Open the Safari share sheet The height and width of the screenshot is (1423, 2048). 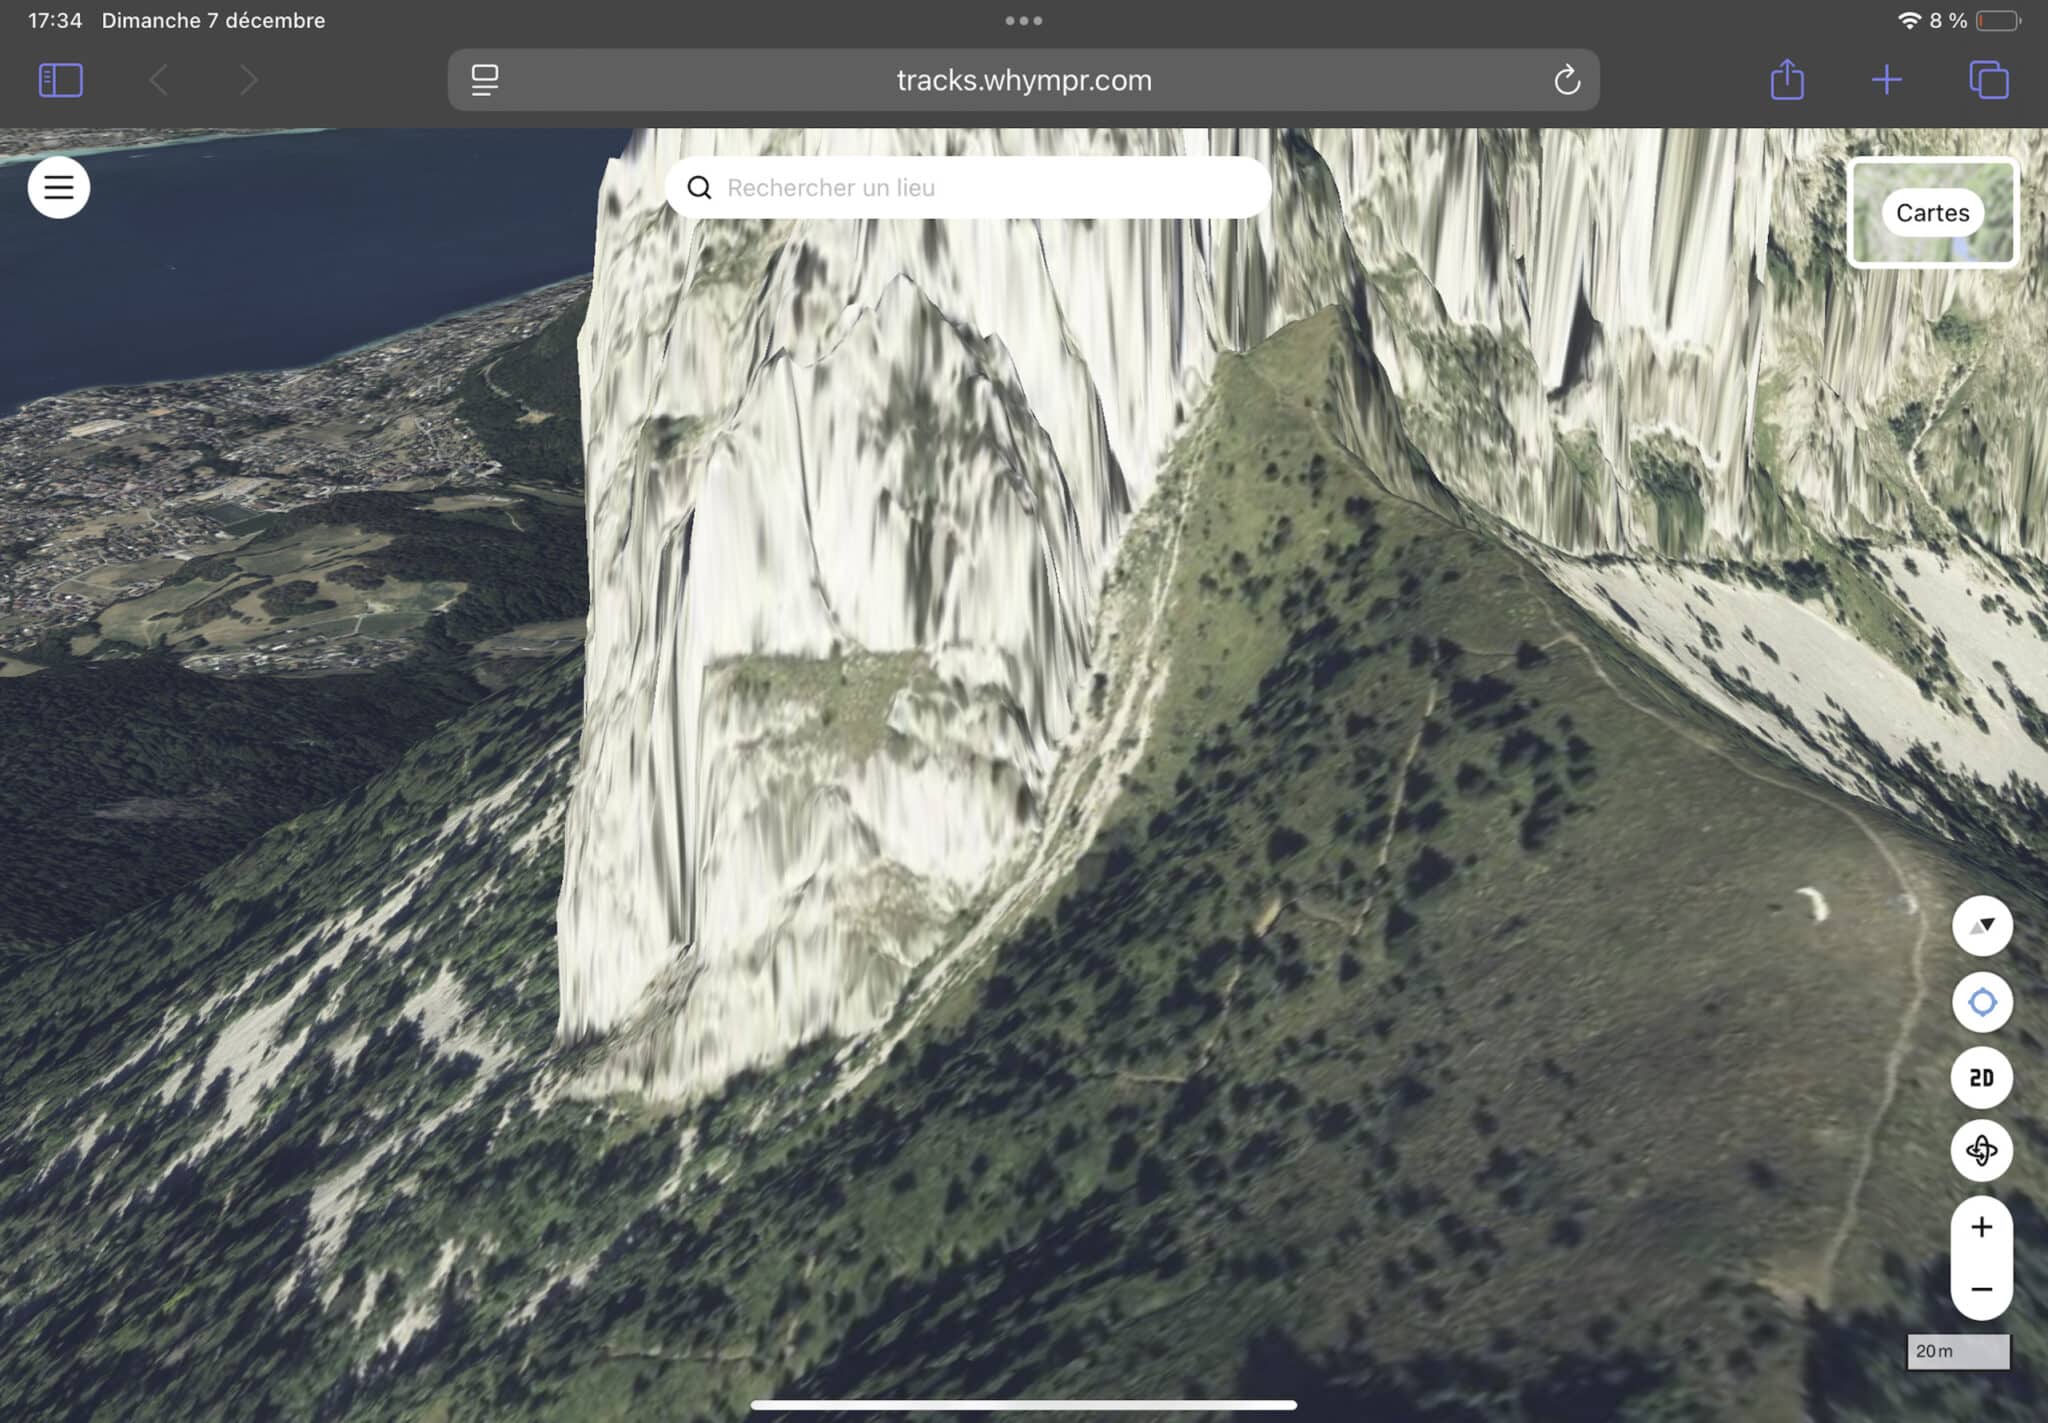click(x=1787, y=80)
